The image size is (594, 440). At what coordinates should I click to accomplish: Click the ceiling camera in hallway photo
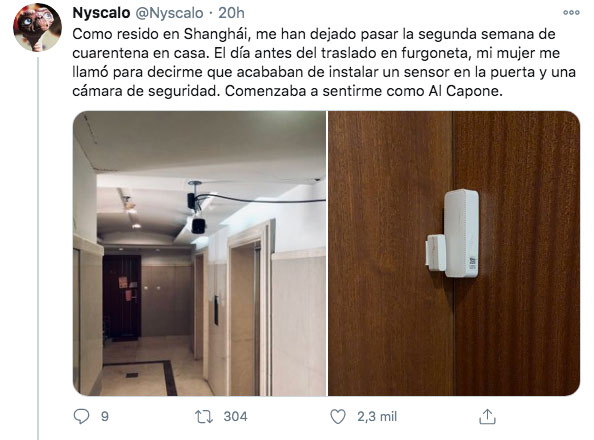click(x=197, y=213)
